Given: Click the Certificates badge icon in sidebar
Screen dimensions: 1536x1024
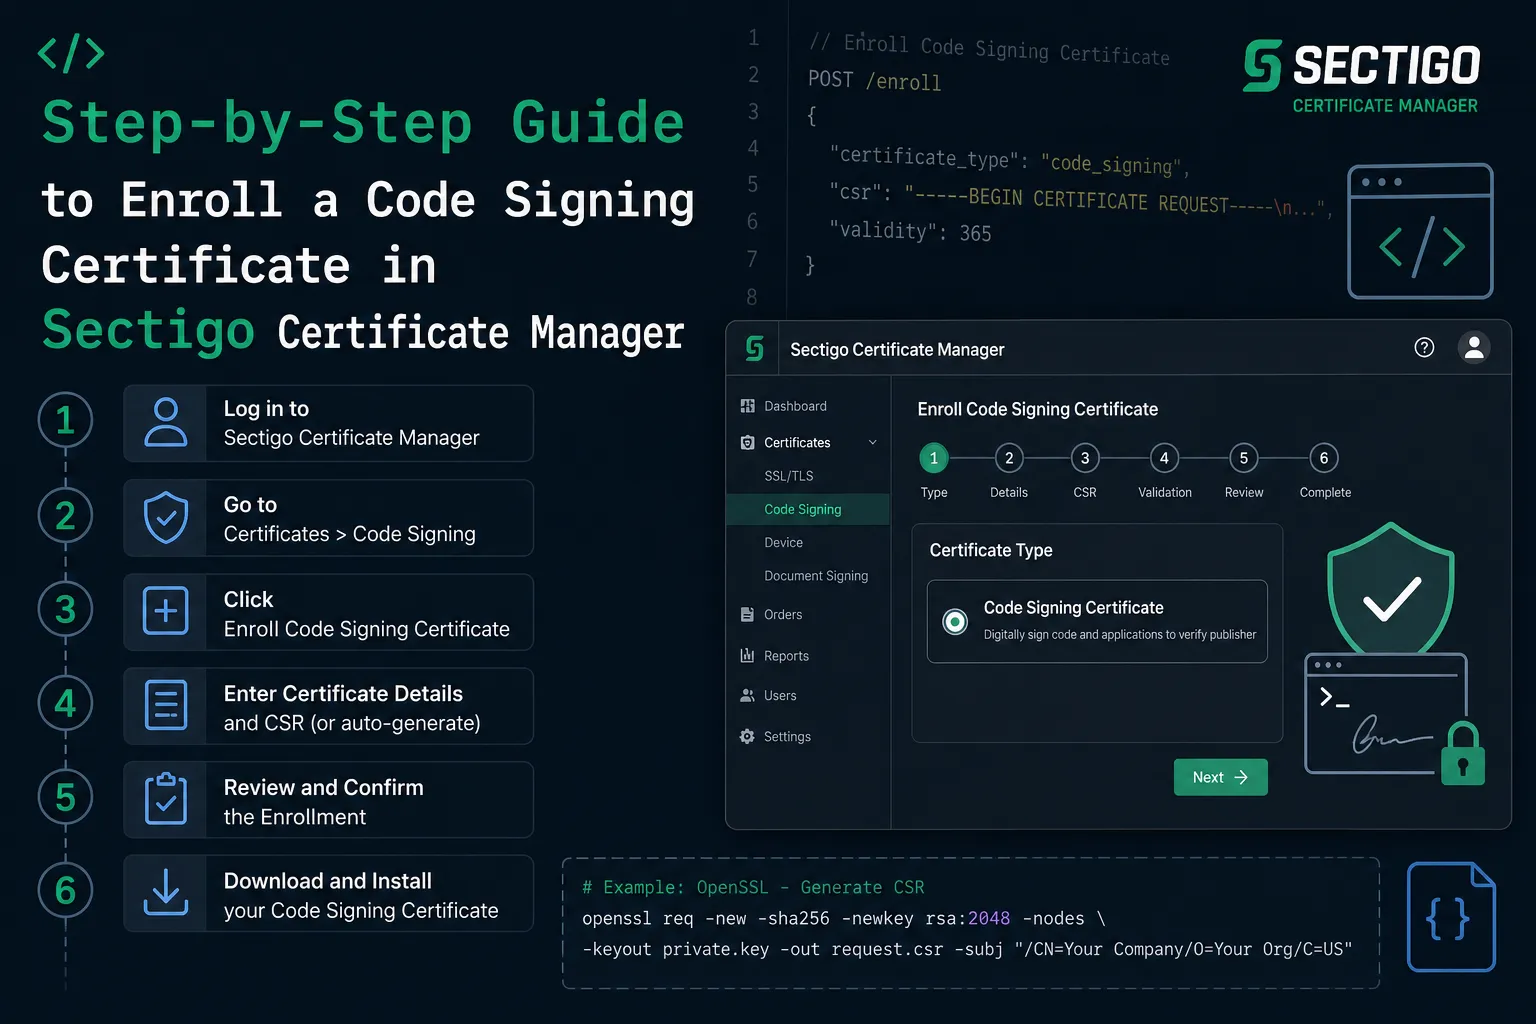Looking at the screenshot, I should 747,442.
